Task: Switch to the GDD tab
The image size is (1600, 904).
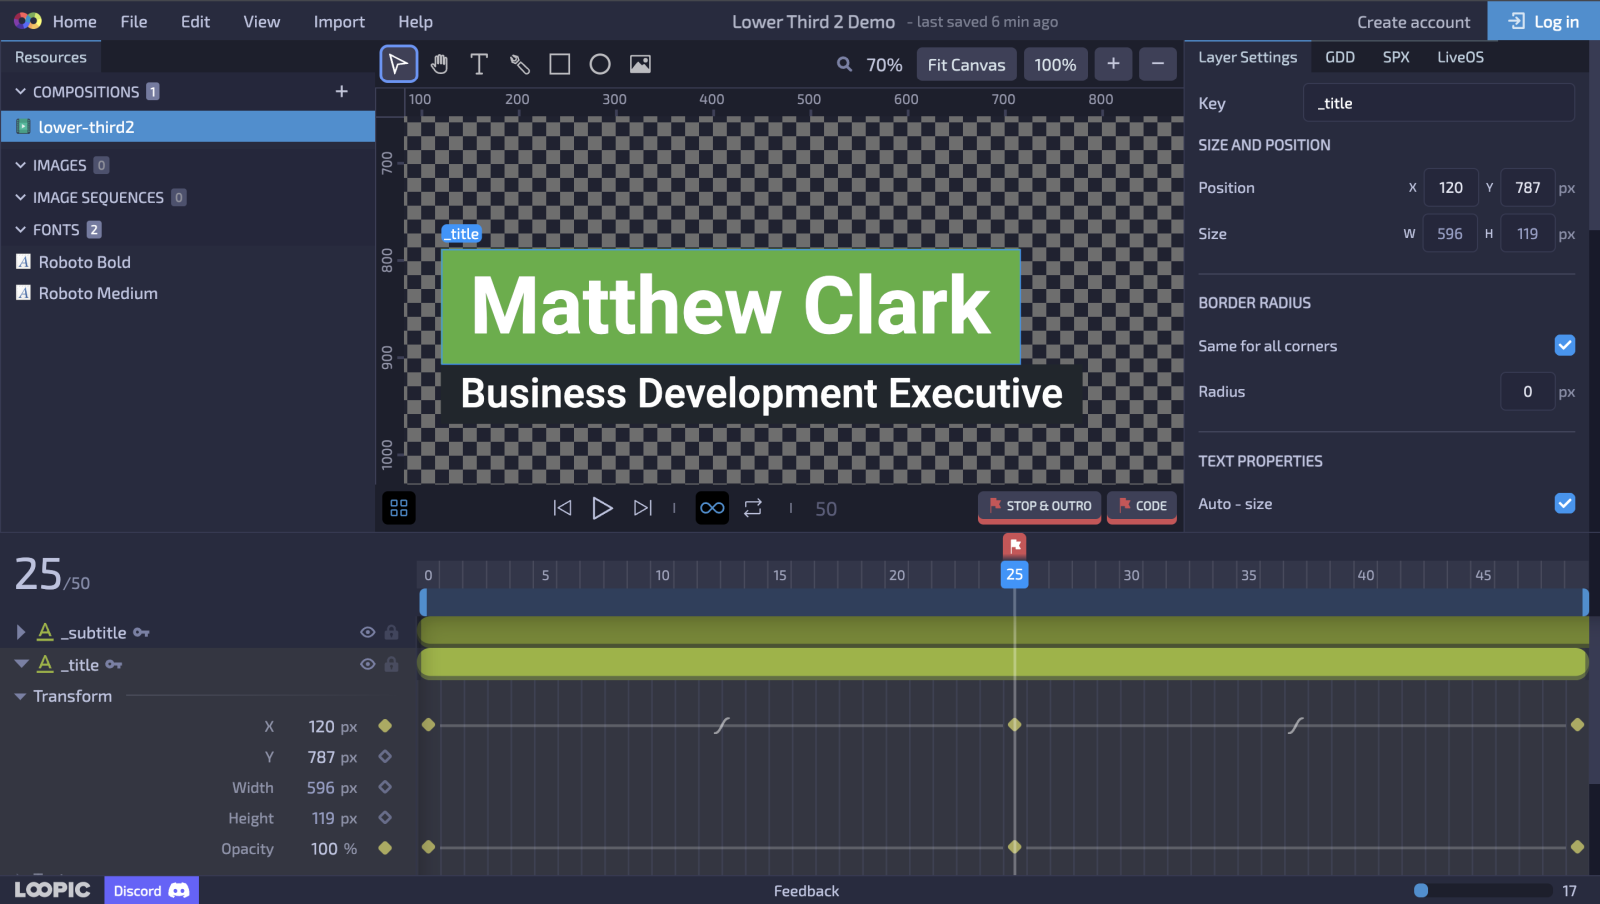Action: pyautogui.click(x=1339, y=57)
